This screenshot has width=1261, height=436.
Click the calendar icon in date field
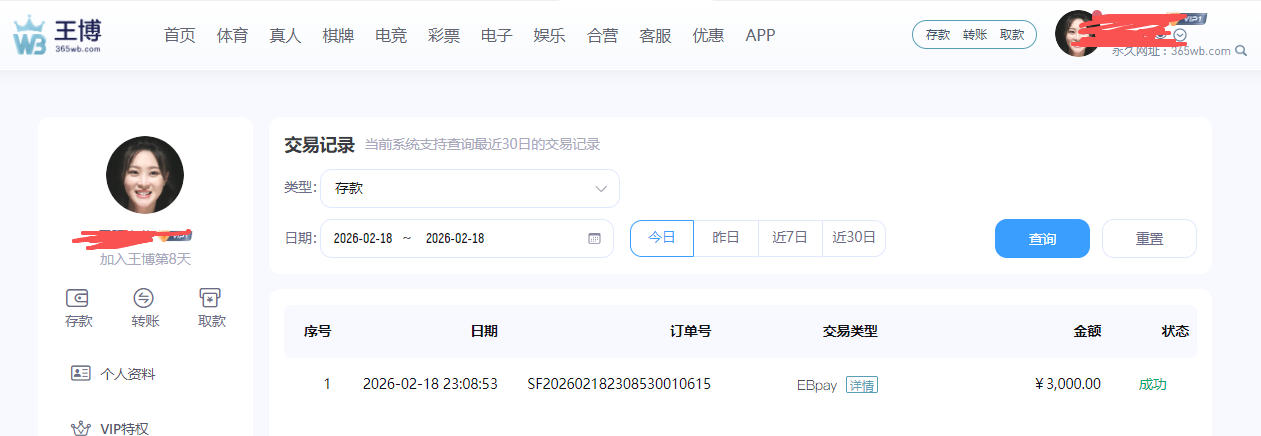point(594,239)
